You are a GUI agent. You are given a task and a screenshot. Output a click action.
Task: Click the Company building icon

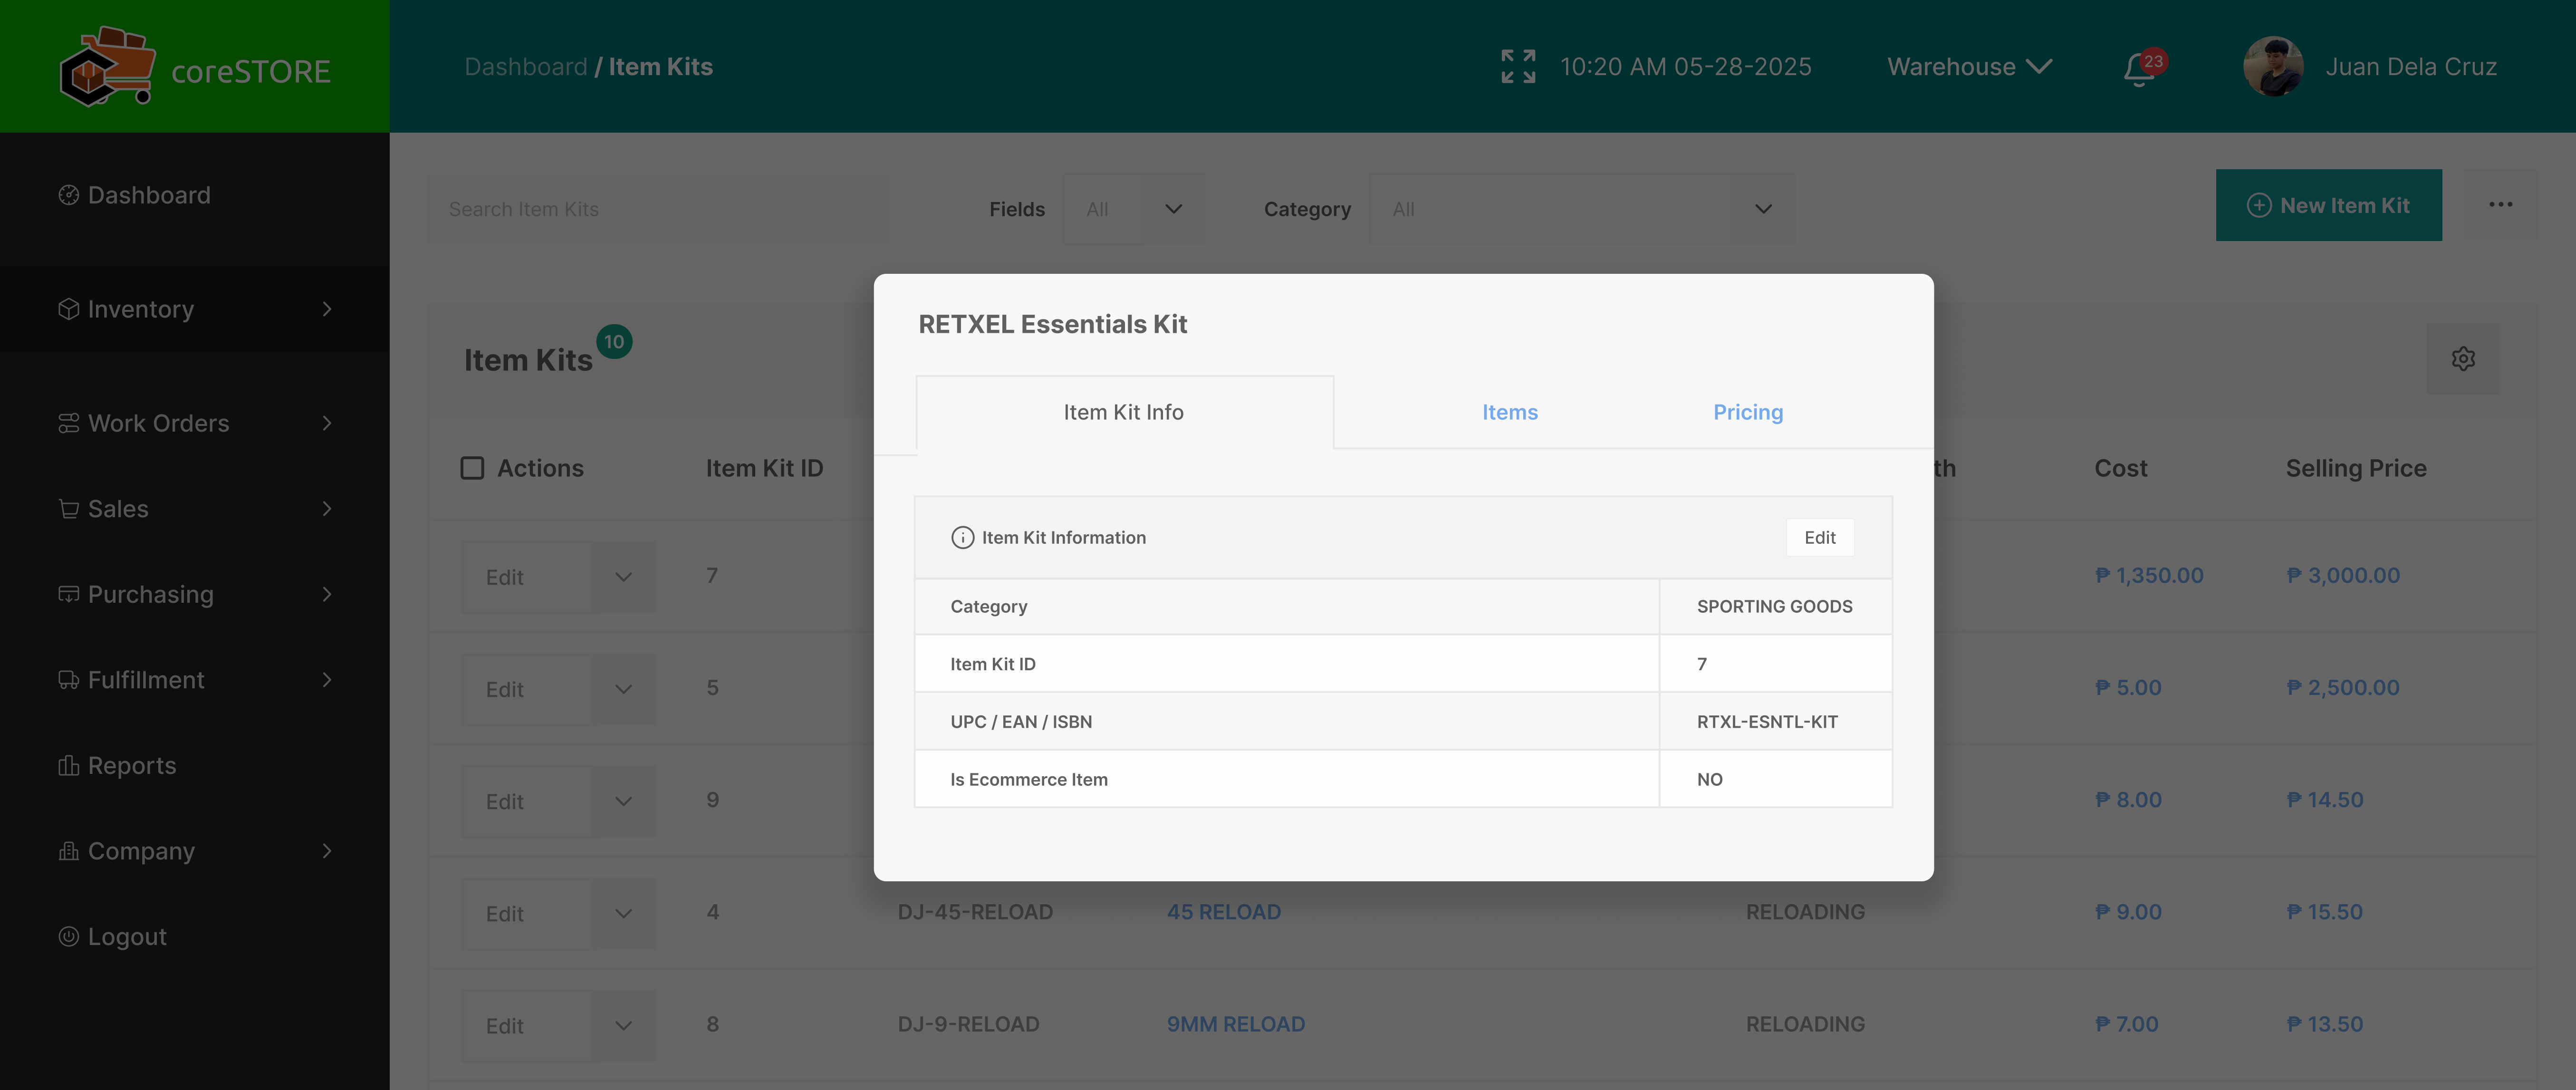(x=68, y=851)
